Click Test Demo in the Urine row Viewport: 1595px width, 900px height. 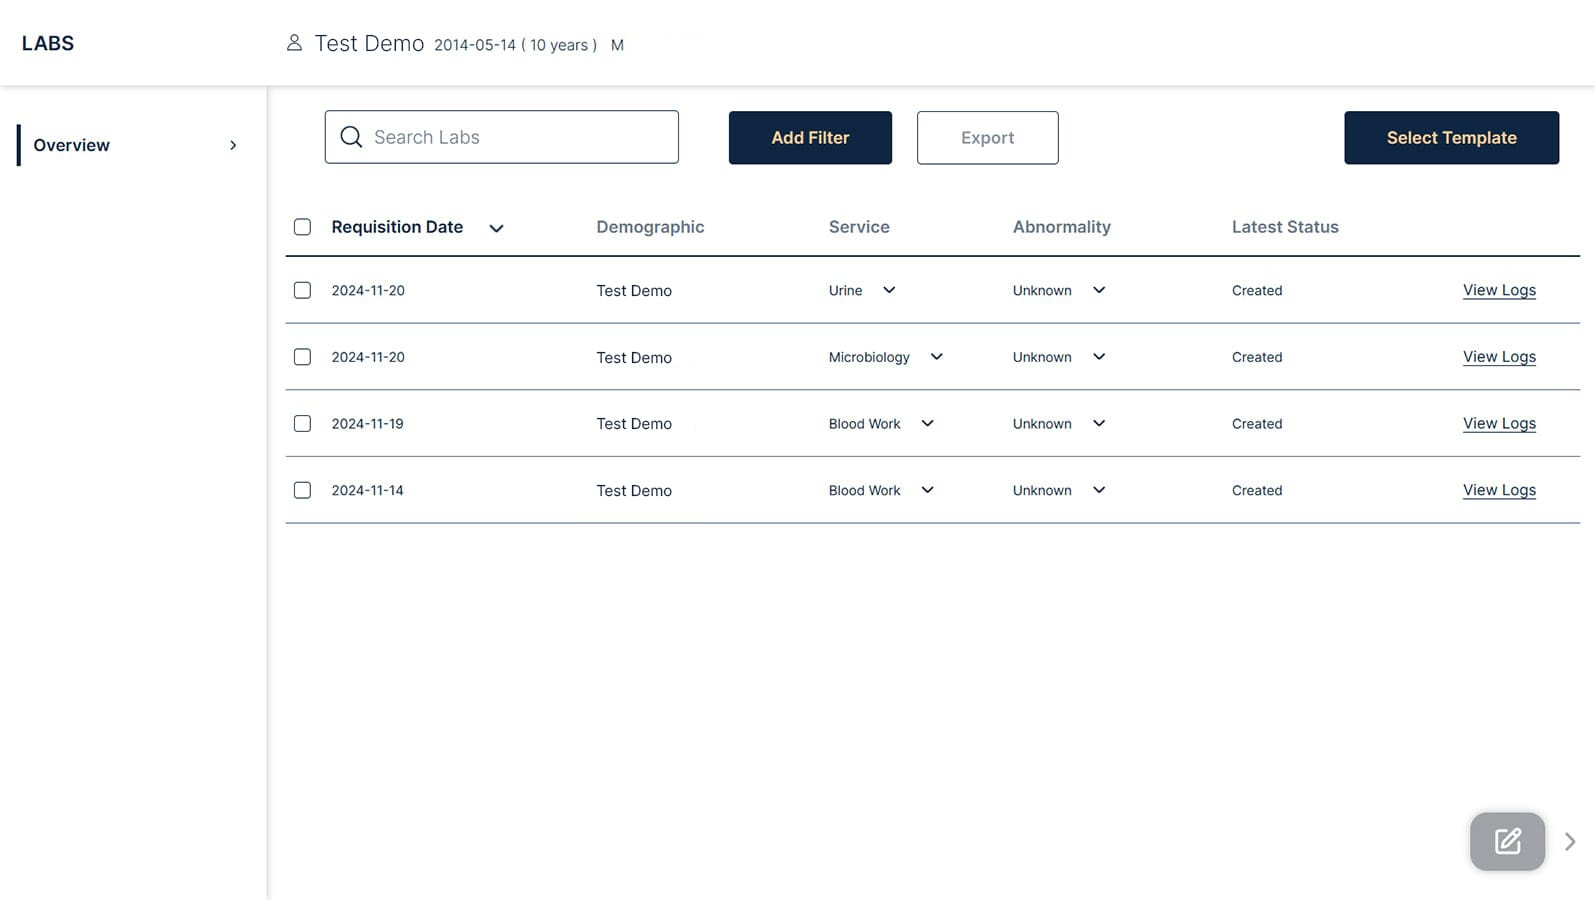coord(634,290)
